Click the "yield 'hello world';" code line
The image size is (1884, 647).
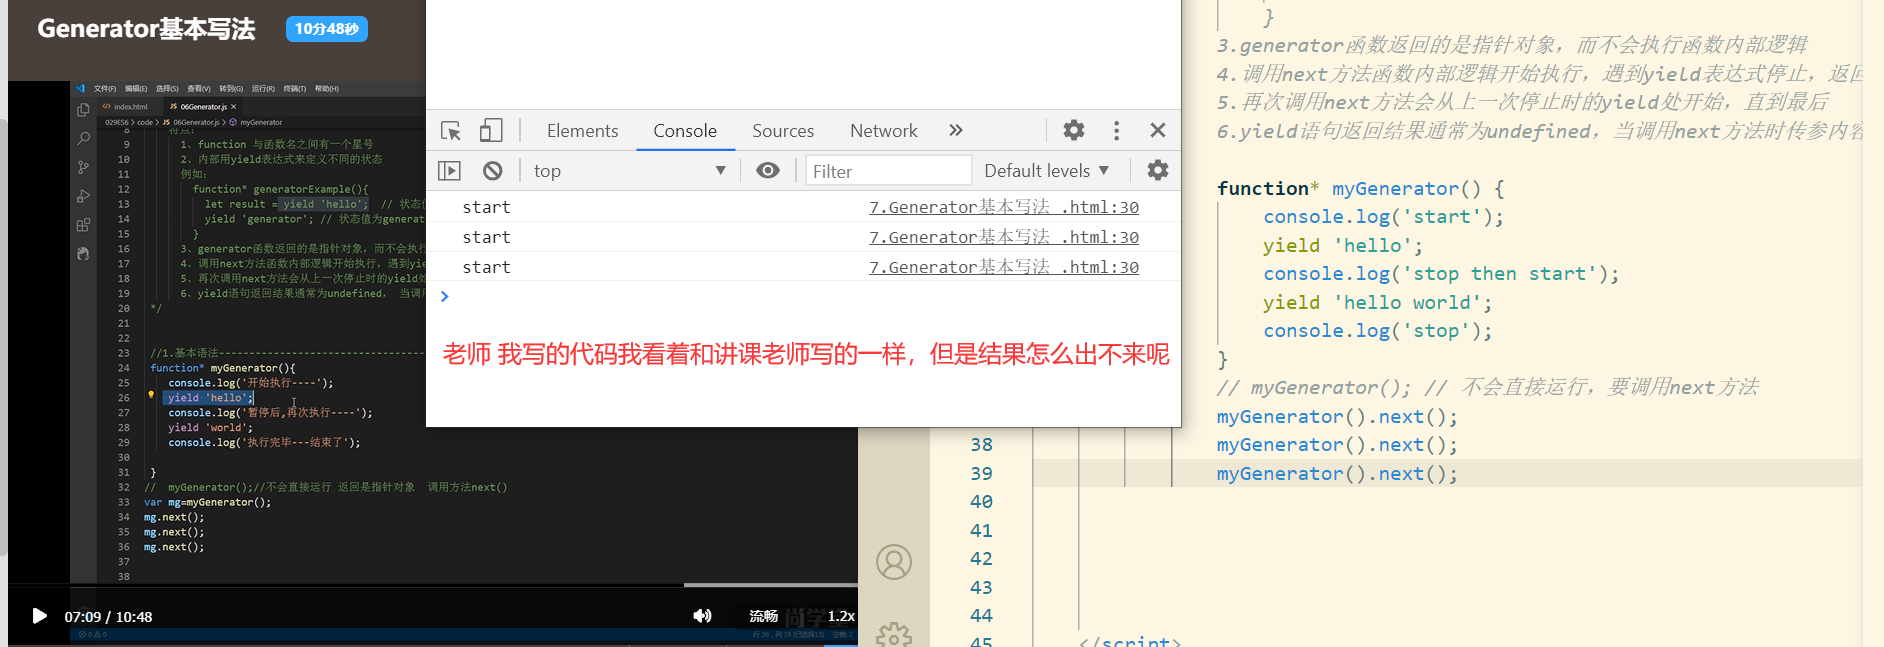pyautogui.click(x=1377, y=303)
